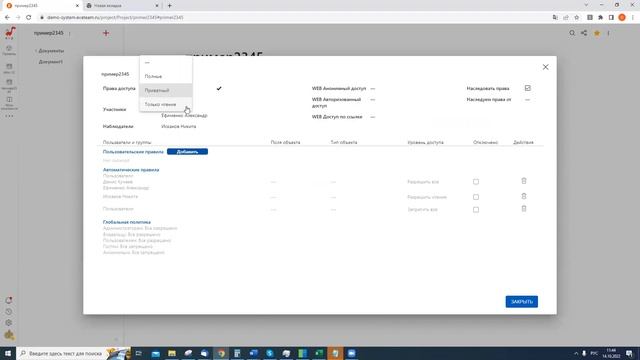Screen dimensions: 640x360
Task: Click the blue 'ЗАКРЫТЬ' button
Action: coord(522,302)
